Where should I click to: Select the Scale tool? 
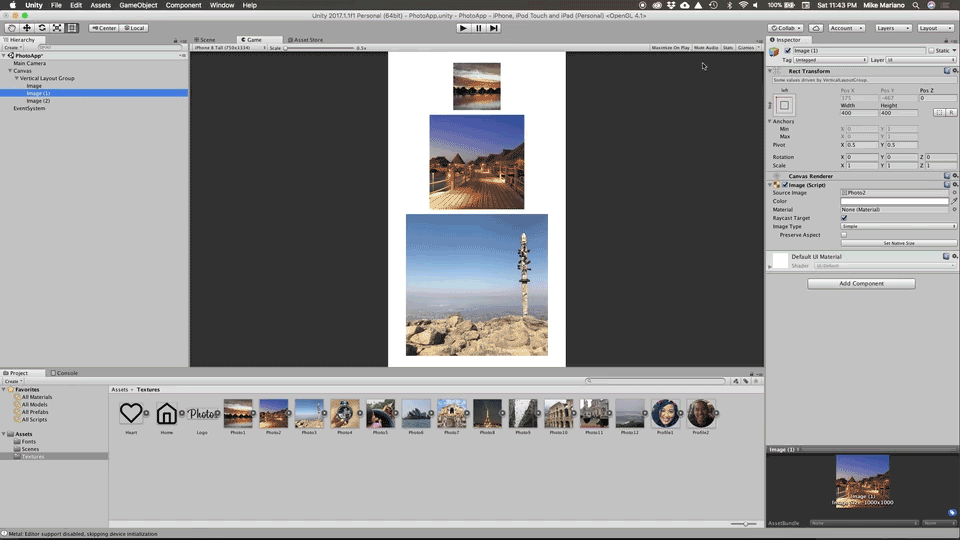(57, 28)
